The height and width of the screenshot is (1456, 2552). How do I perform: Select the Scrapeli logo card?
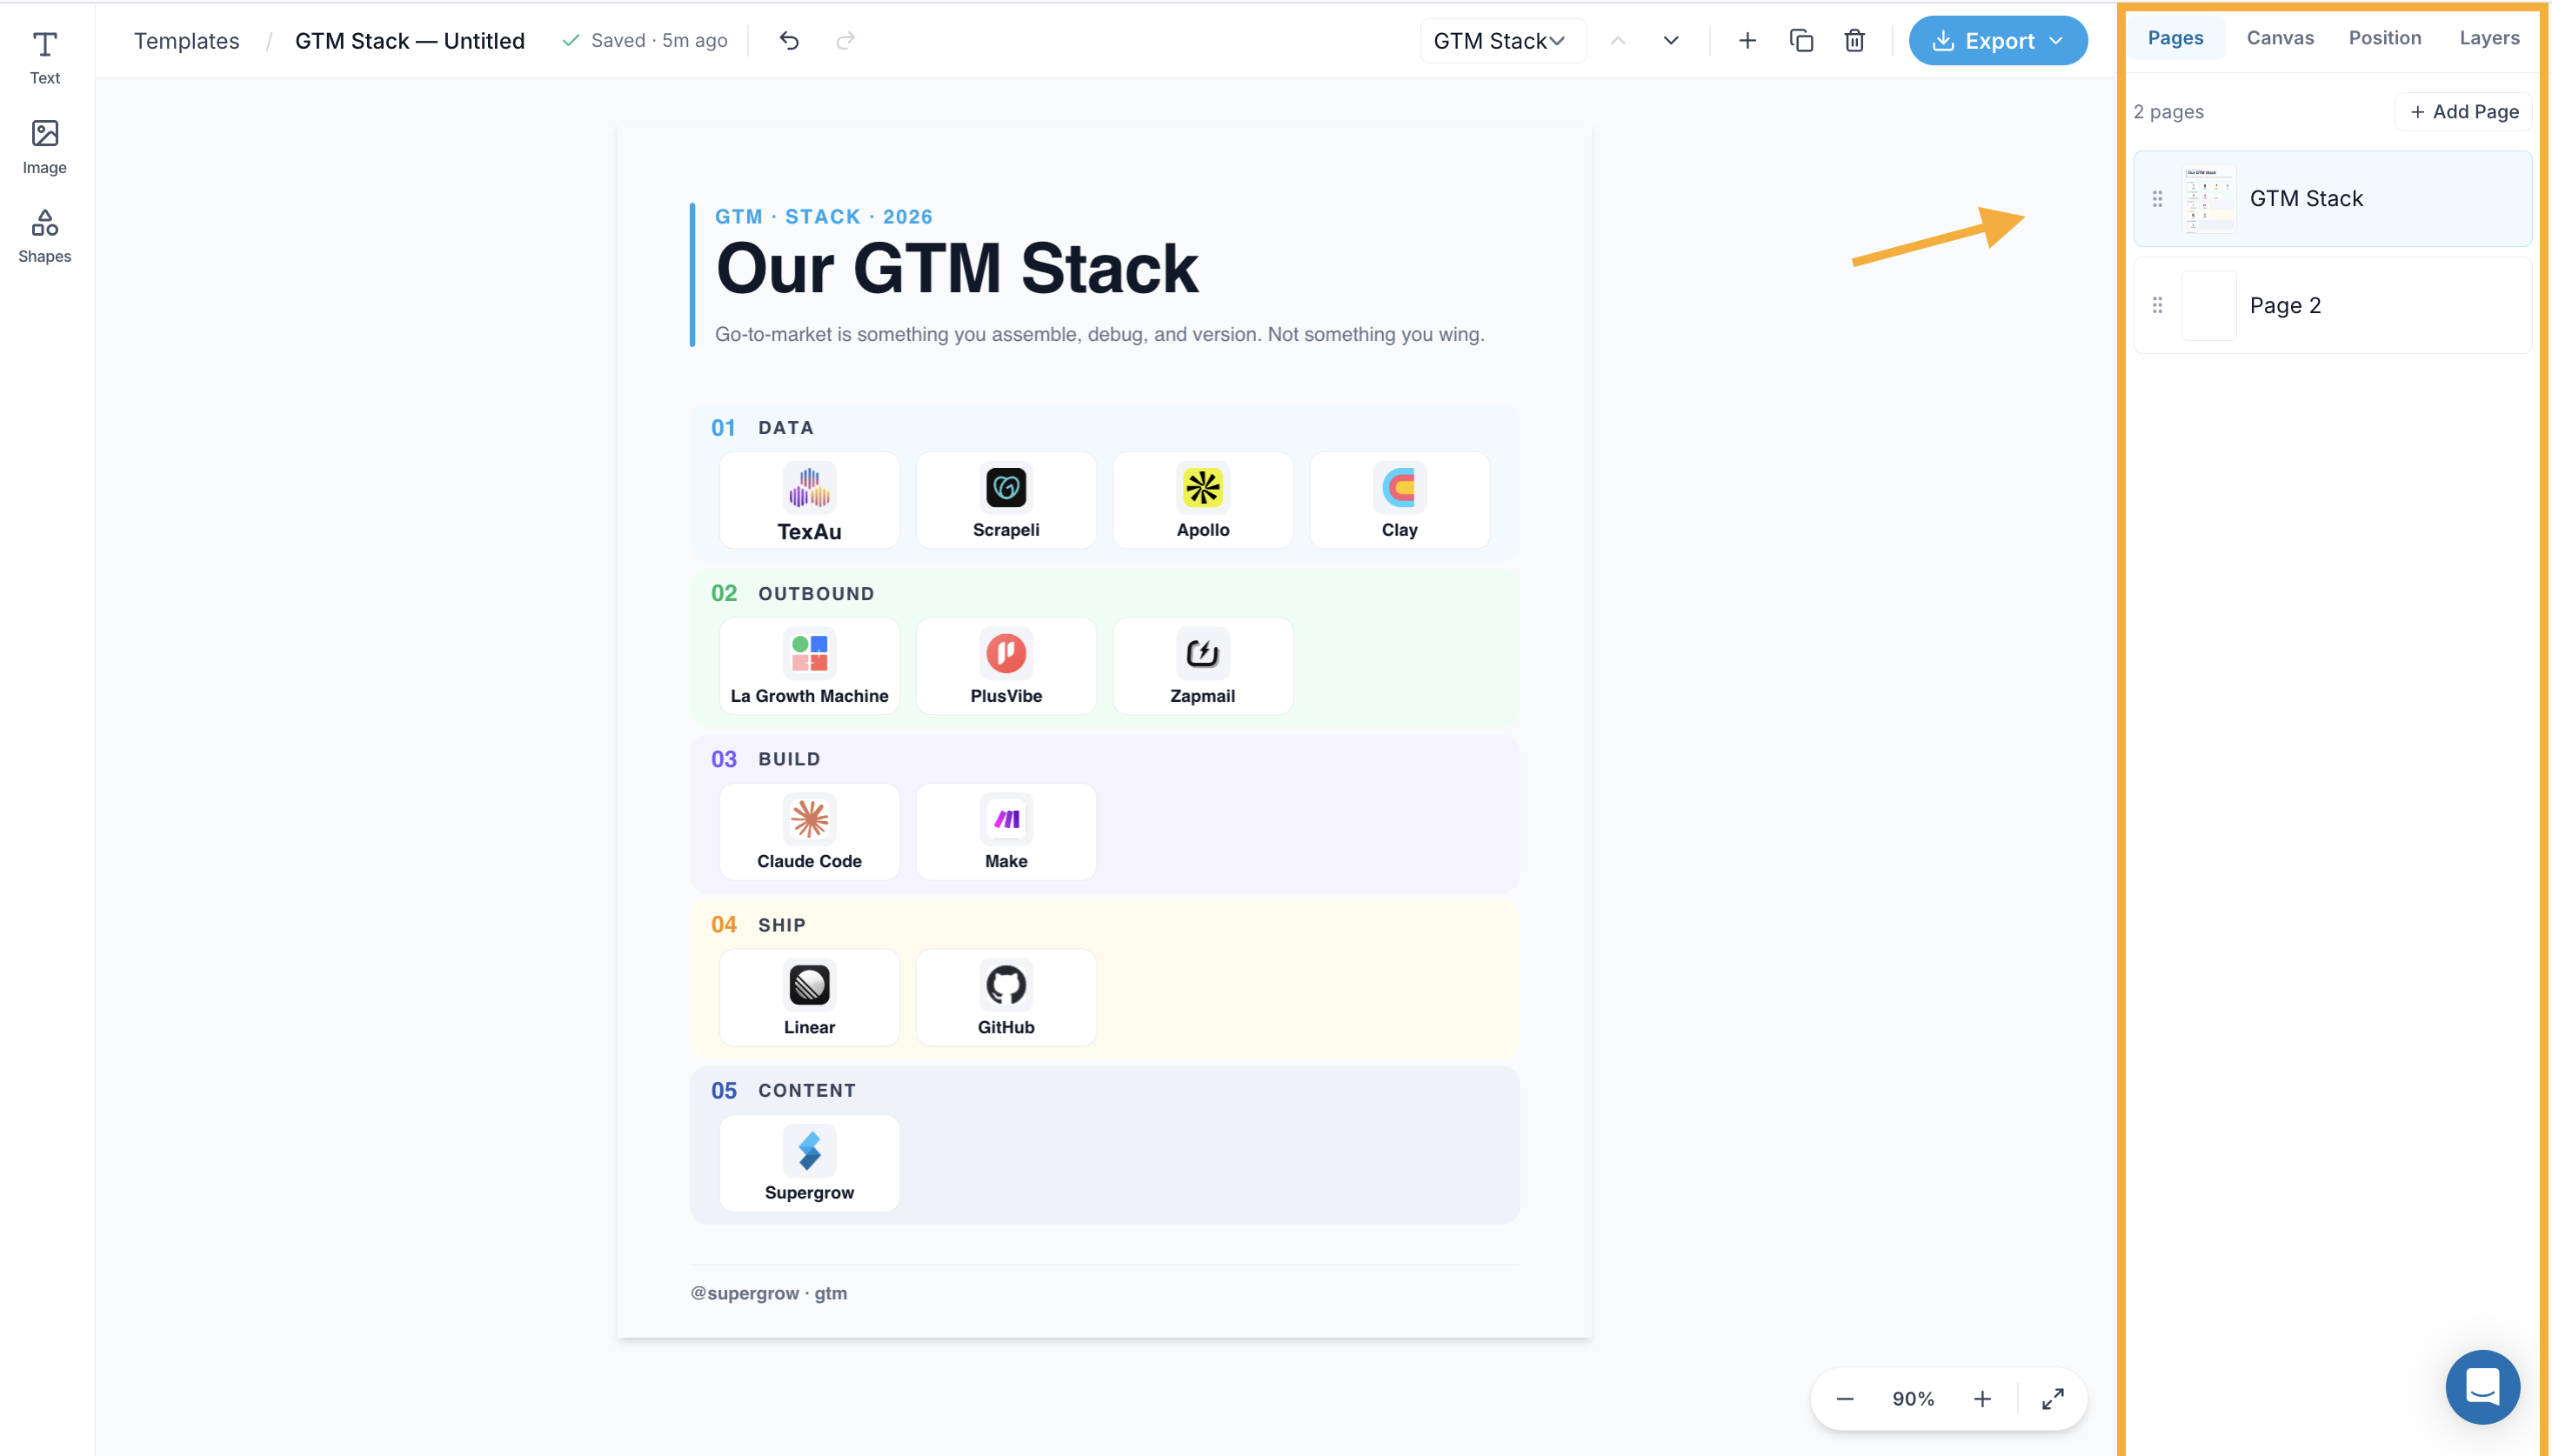tap(1006, 500)
